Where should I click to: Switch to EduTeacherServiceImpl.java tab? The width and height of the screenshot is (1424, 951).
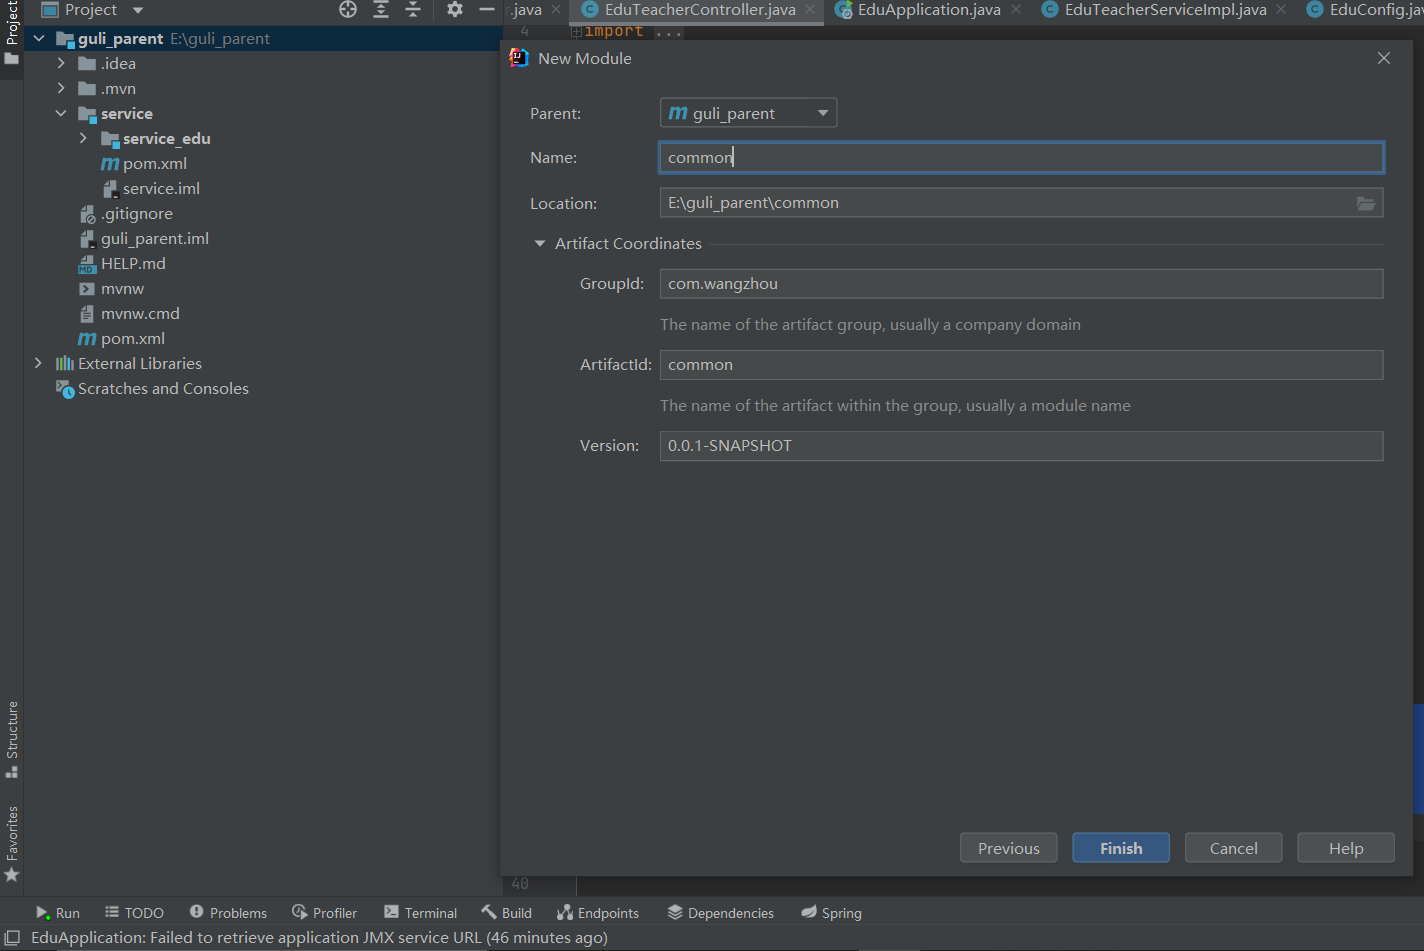coord(1165,10)
